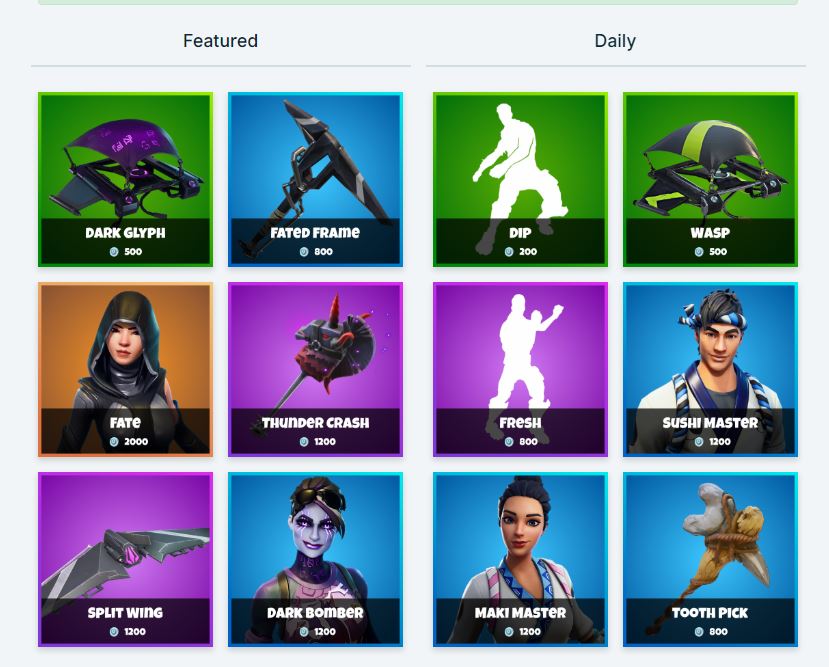829x667 pixels.
Task: Open the Dark Glyph glider item
Action: pyautogui.click(x=125, y=180)
